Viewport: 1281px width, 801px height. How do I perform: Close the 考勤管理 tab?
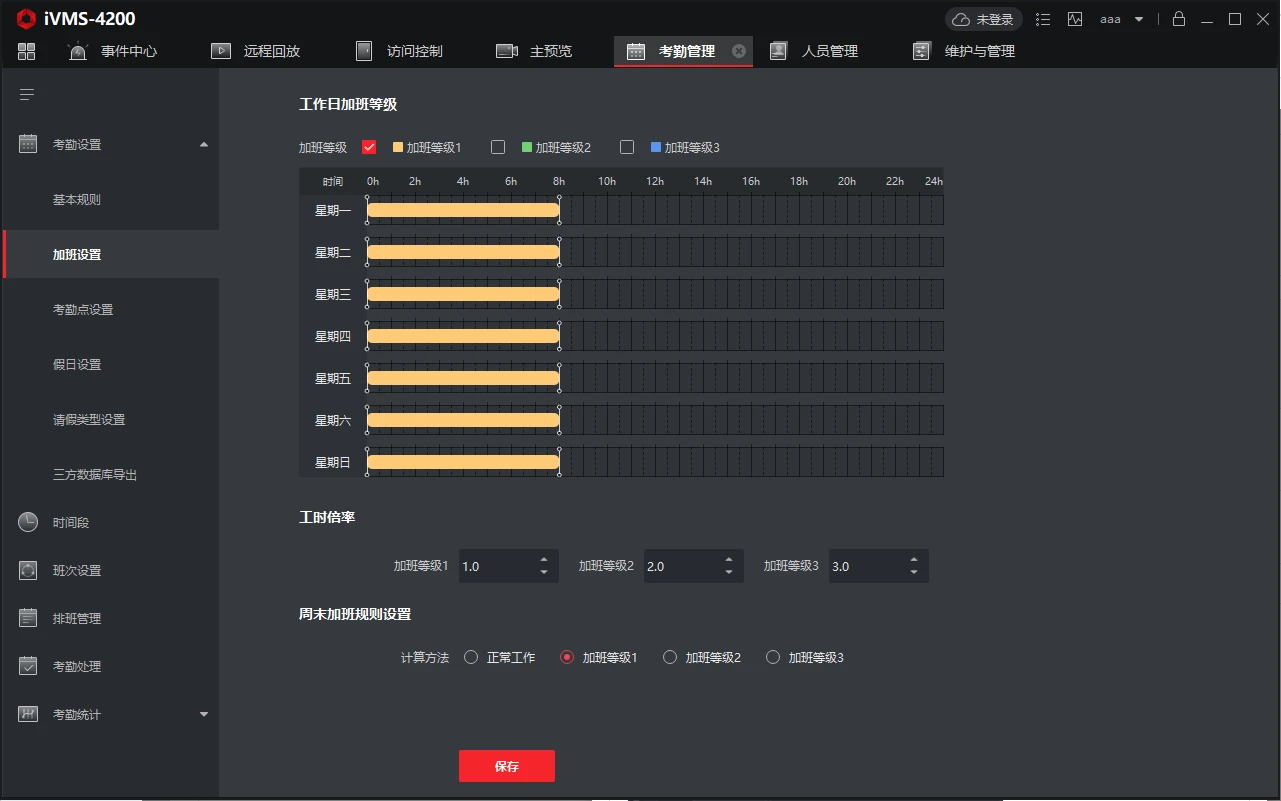[739, 51]
